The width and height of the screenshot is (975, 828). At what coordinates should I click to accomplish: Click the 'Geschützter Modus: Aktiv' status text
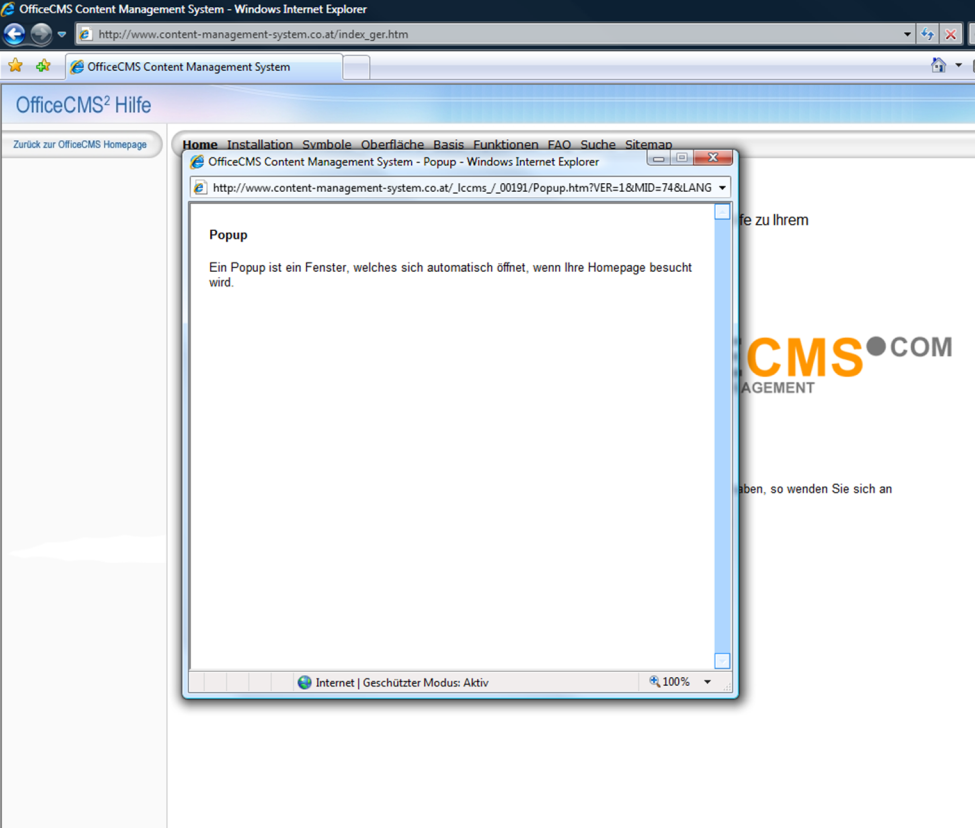[x=425, y=683]
